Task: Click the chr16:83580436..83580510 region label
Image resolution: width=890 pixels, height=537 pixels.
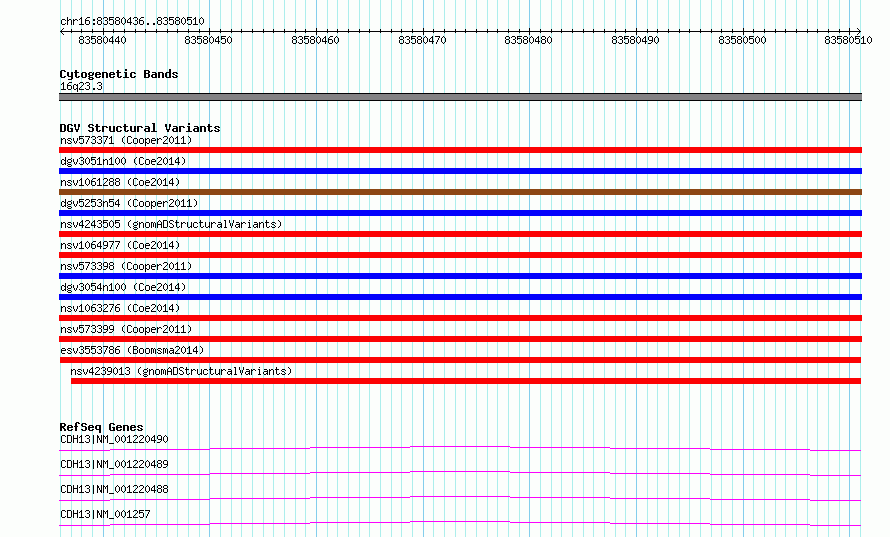Action: pos(132,21)
